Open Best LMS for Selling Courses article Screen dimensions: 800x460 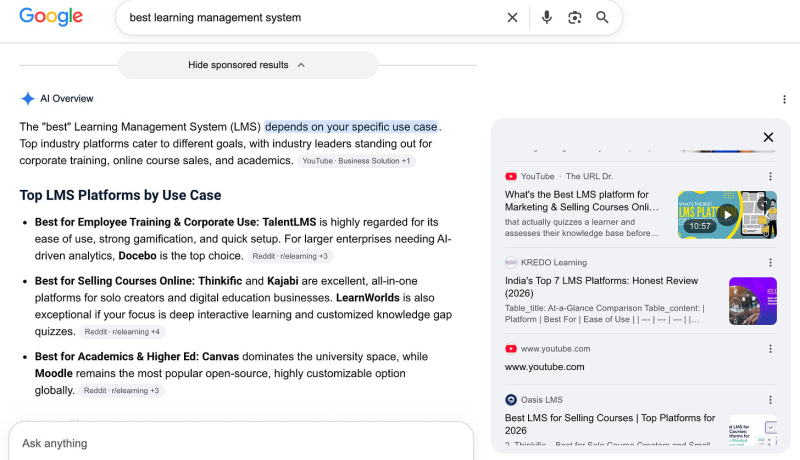pyautogui.click(x=610, y=424)
